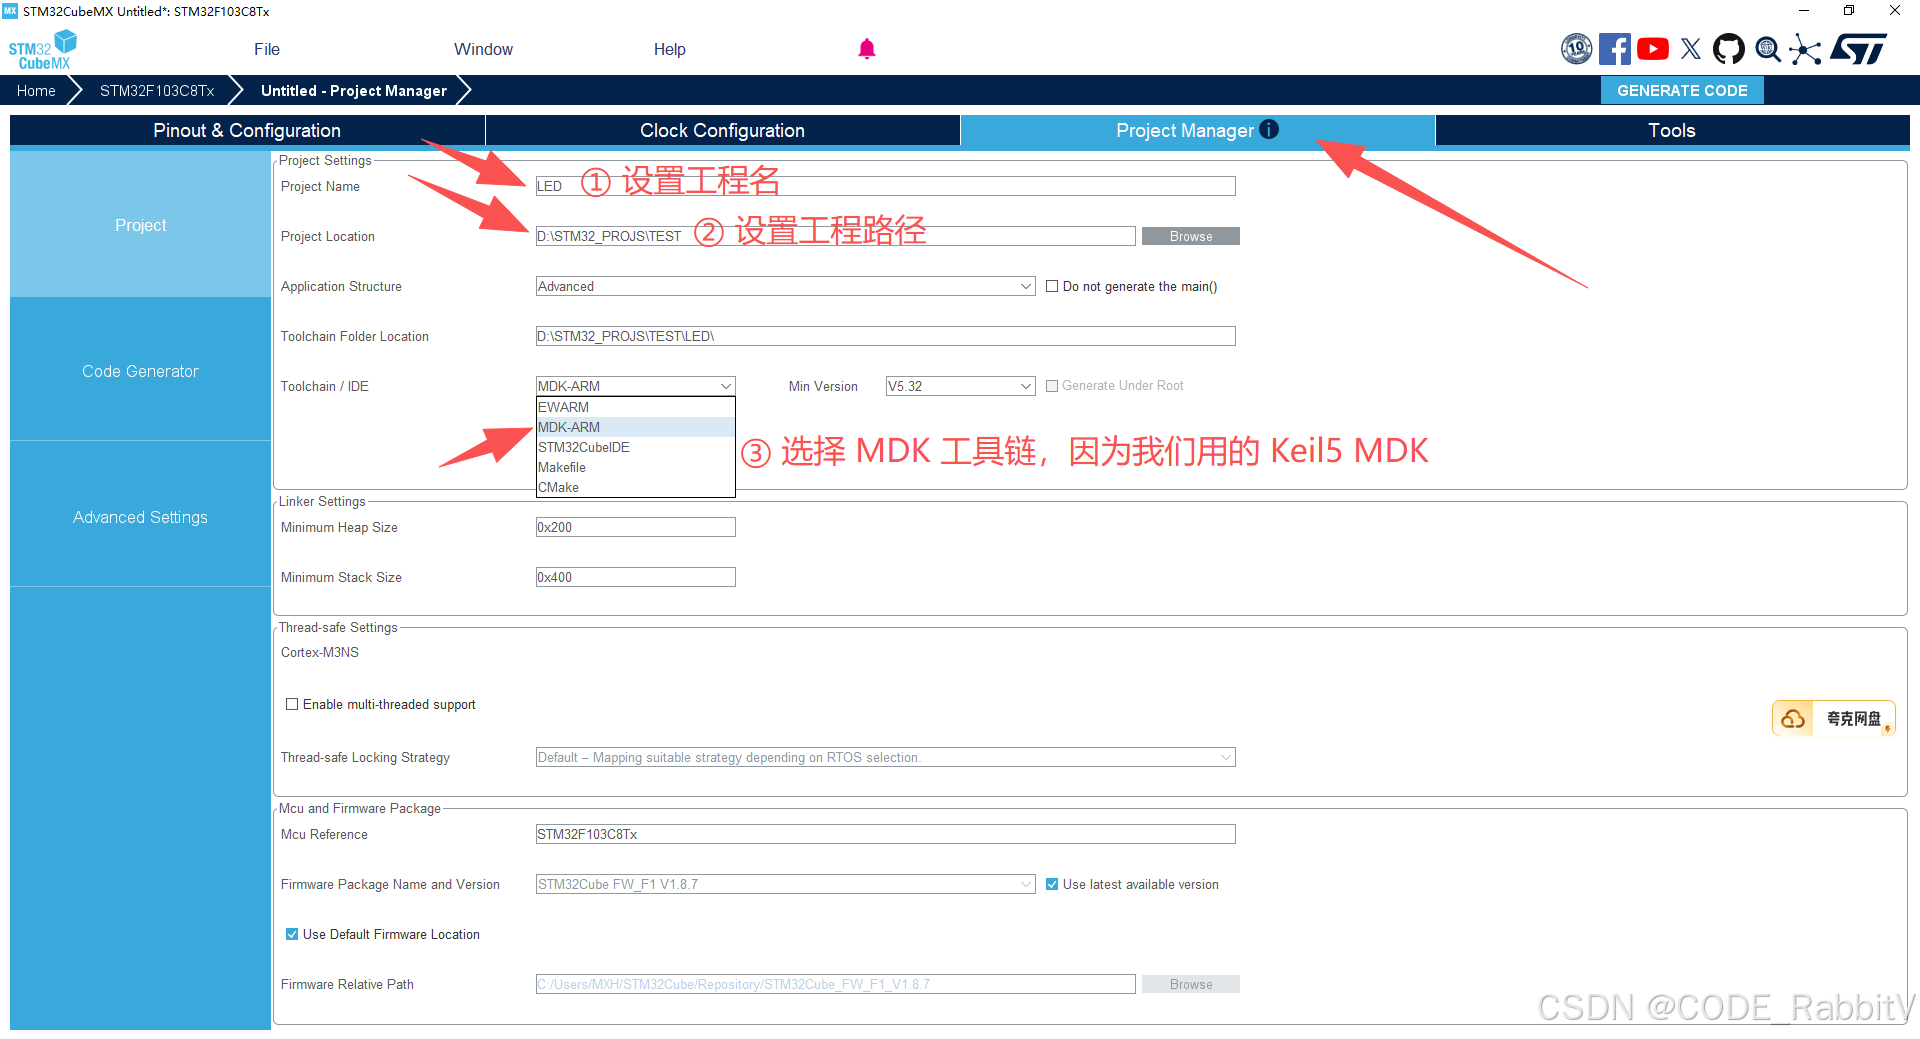Click Minimum Stack Size field
The image size is (1920, 1039).
coord(635,577)
